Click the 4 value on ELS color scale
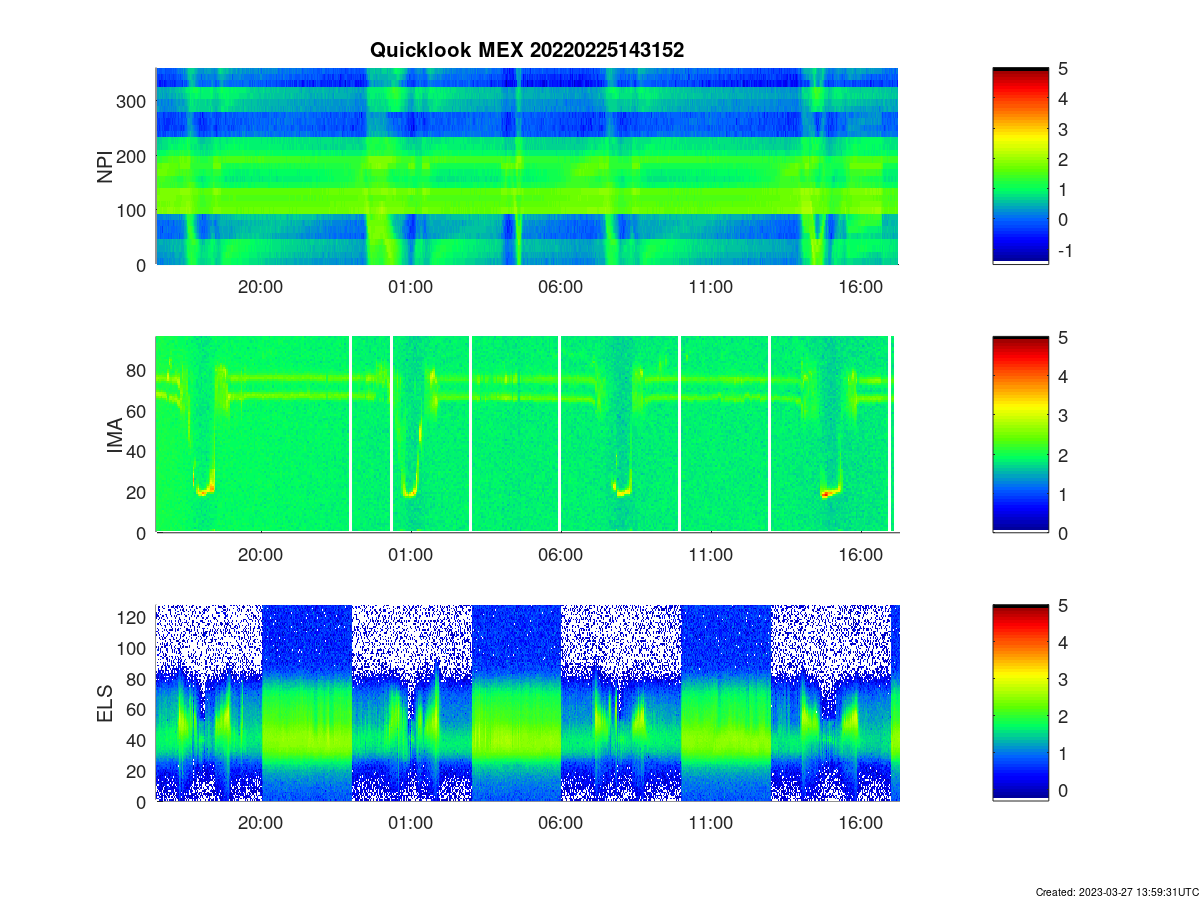Image resolution: width=1200 pixels, height=900 pixels. coord(1064,643)
